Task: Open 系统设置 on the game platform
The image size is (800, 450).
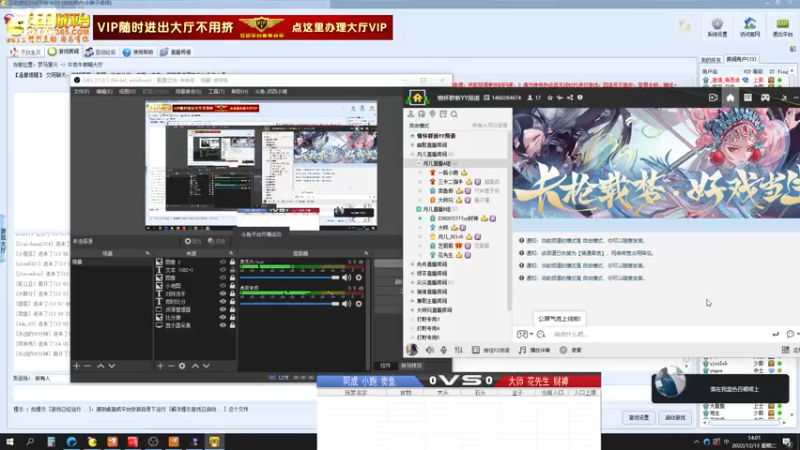Action: (x=717, y=28)
